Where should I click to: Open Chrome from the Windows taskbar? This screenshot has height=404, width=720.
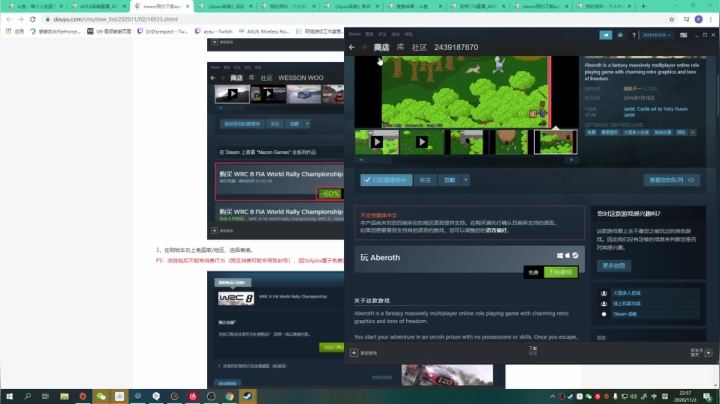pos(229,396)
